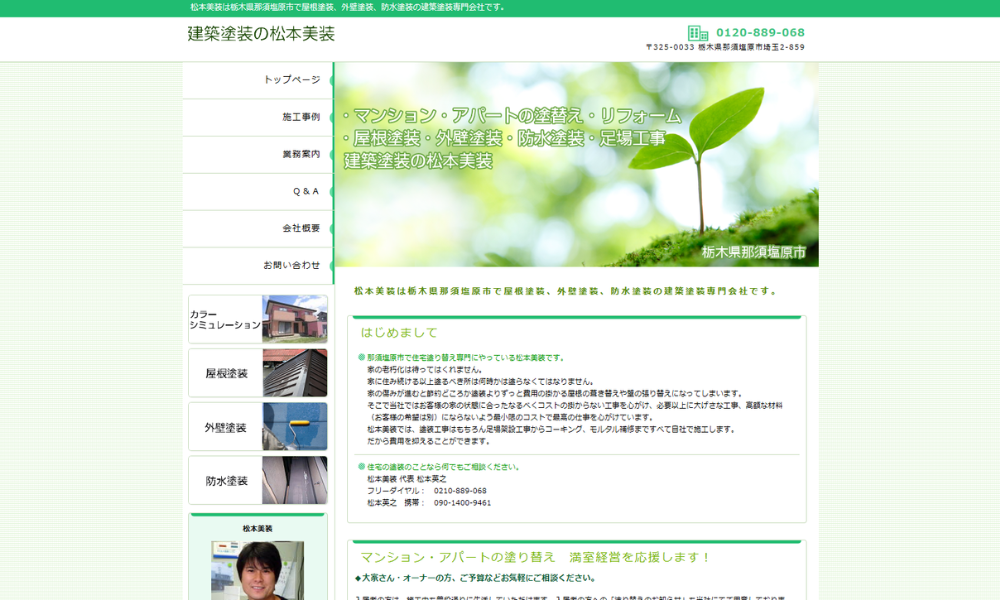Click the sprout hero banner image
This screenshot has width=1000, height=600.
coord(576,165)
